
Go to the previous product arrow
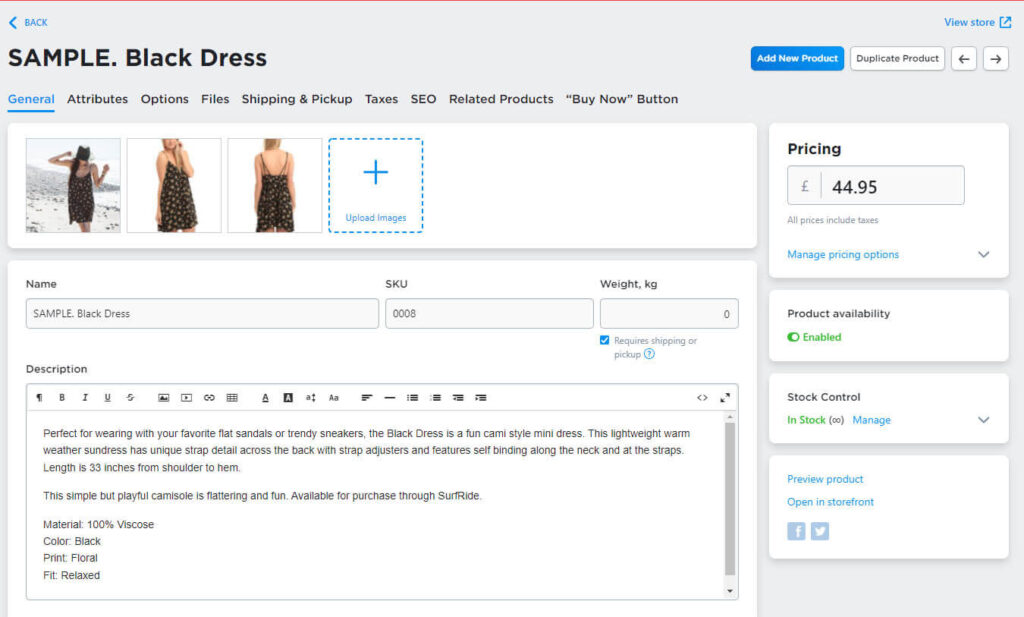click(964, 59)
